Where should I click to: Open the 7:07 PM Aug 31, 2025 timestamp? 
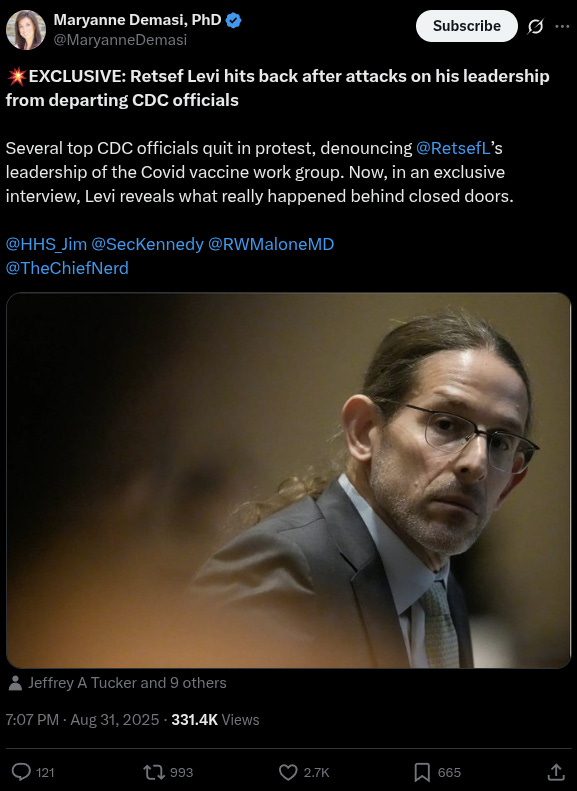coord(82,720)
